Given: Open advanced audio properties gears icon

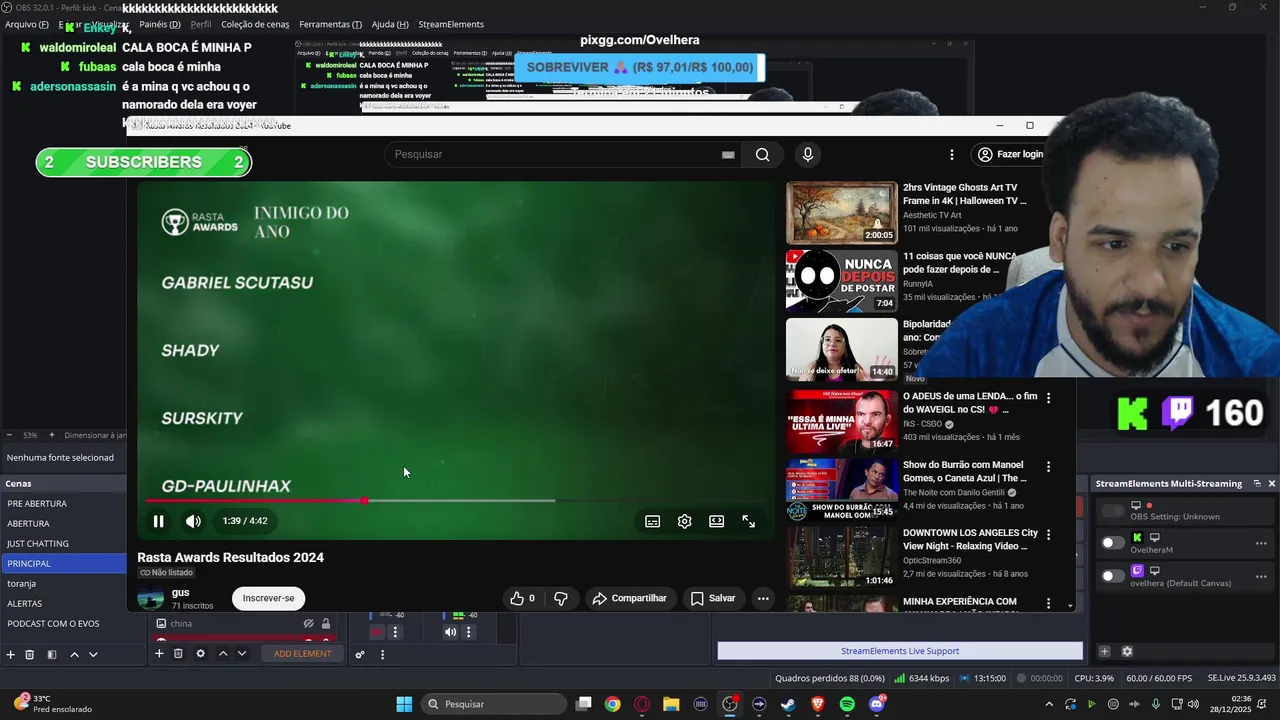Looking at the screenshot, I should pos(360,654).
